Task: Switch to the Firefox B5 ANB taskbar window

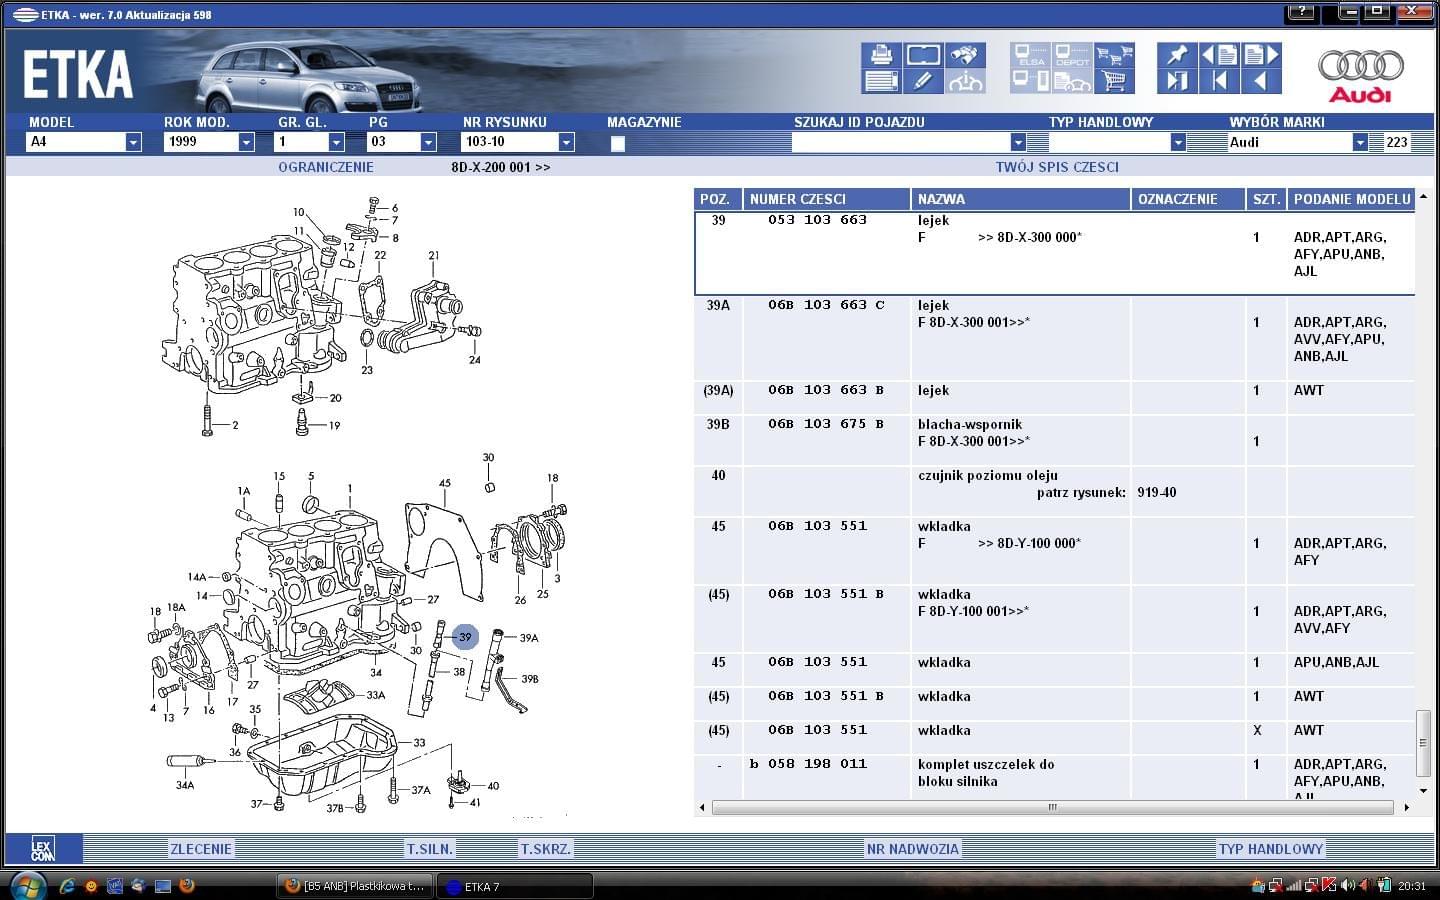Action: tap(354, 886)
